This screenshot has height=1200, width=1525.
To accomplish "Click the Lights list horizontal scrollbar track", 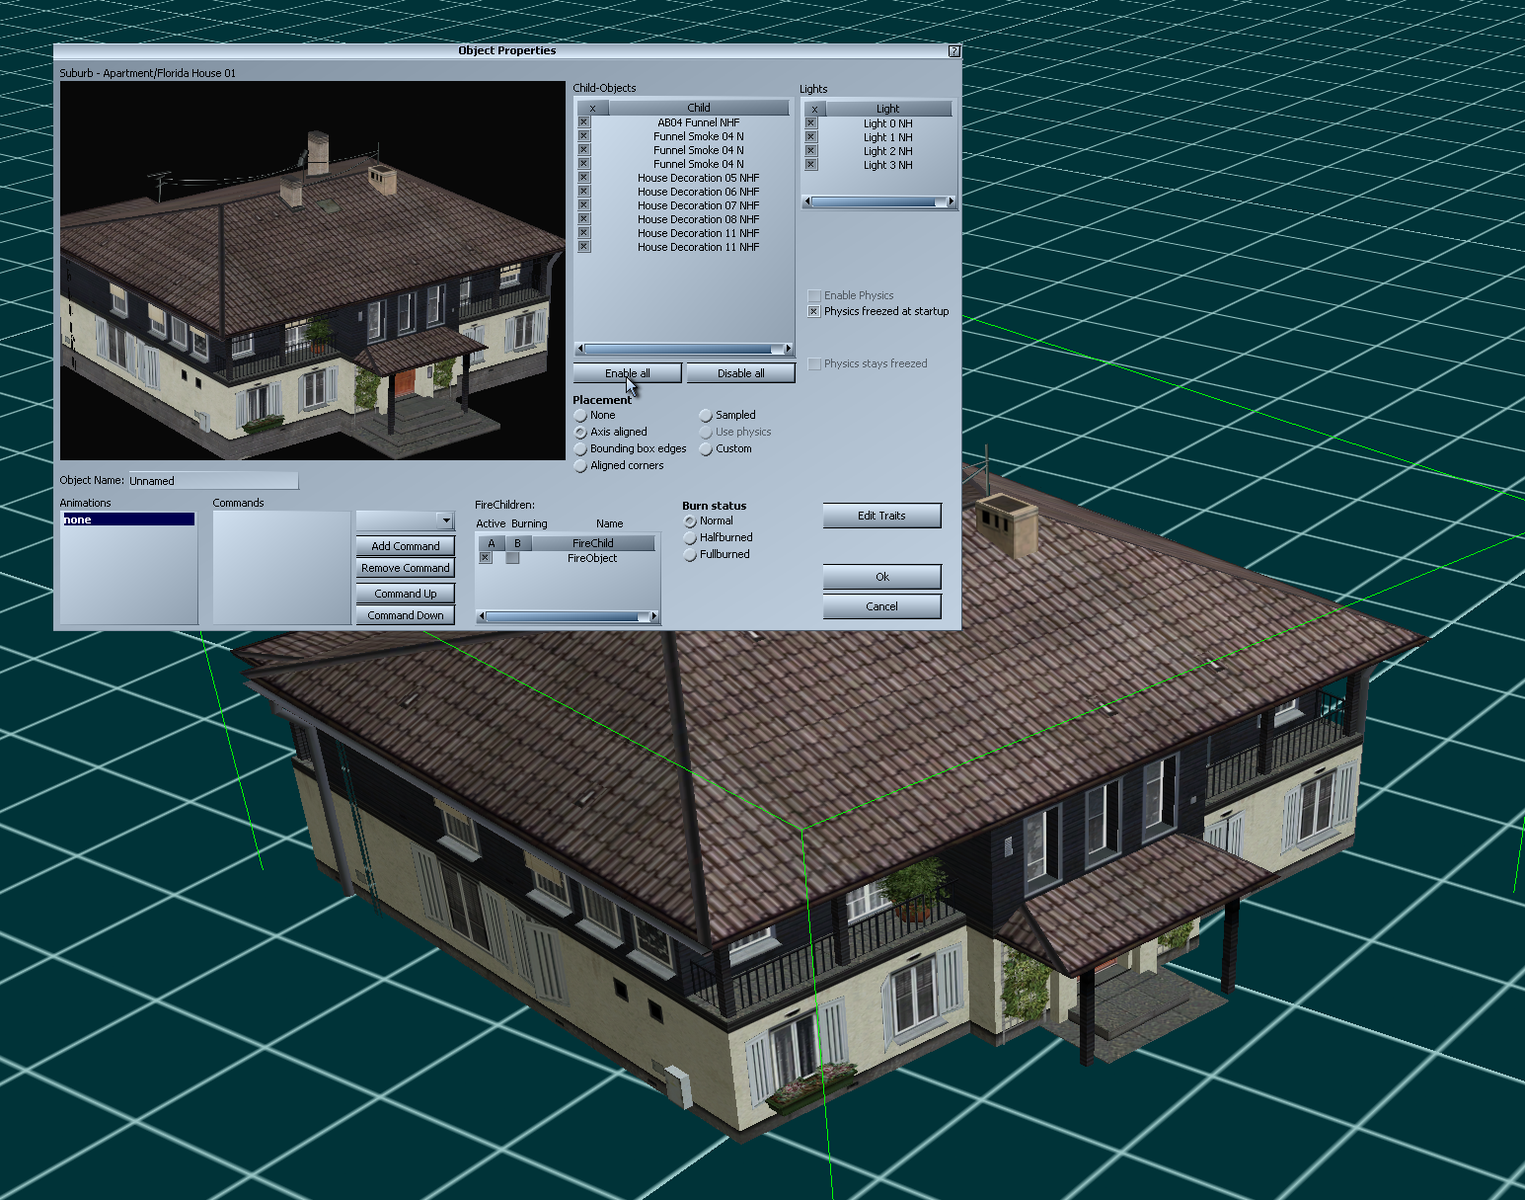I will coord(878,202).
